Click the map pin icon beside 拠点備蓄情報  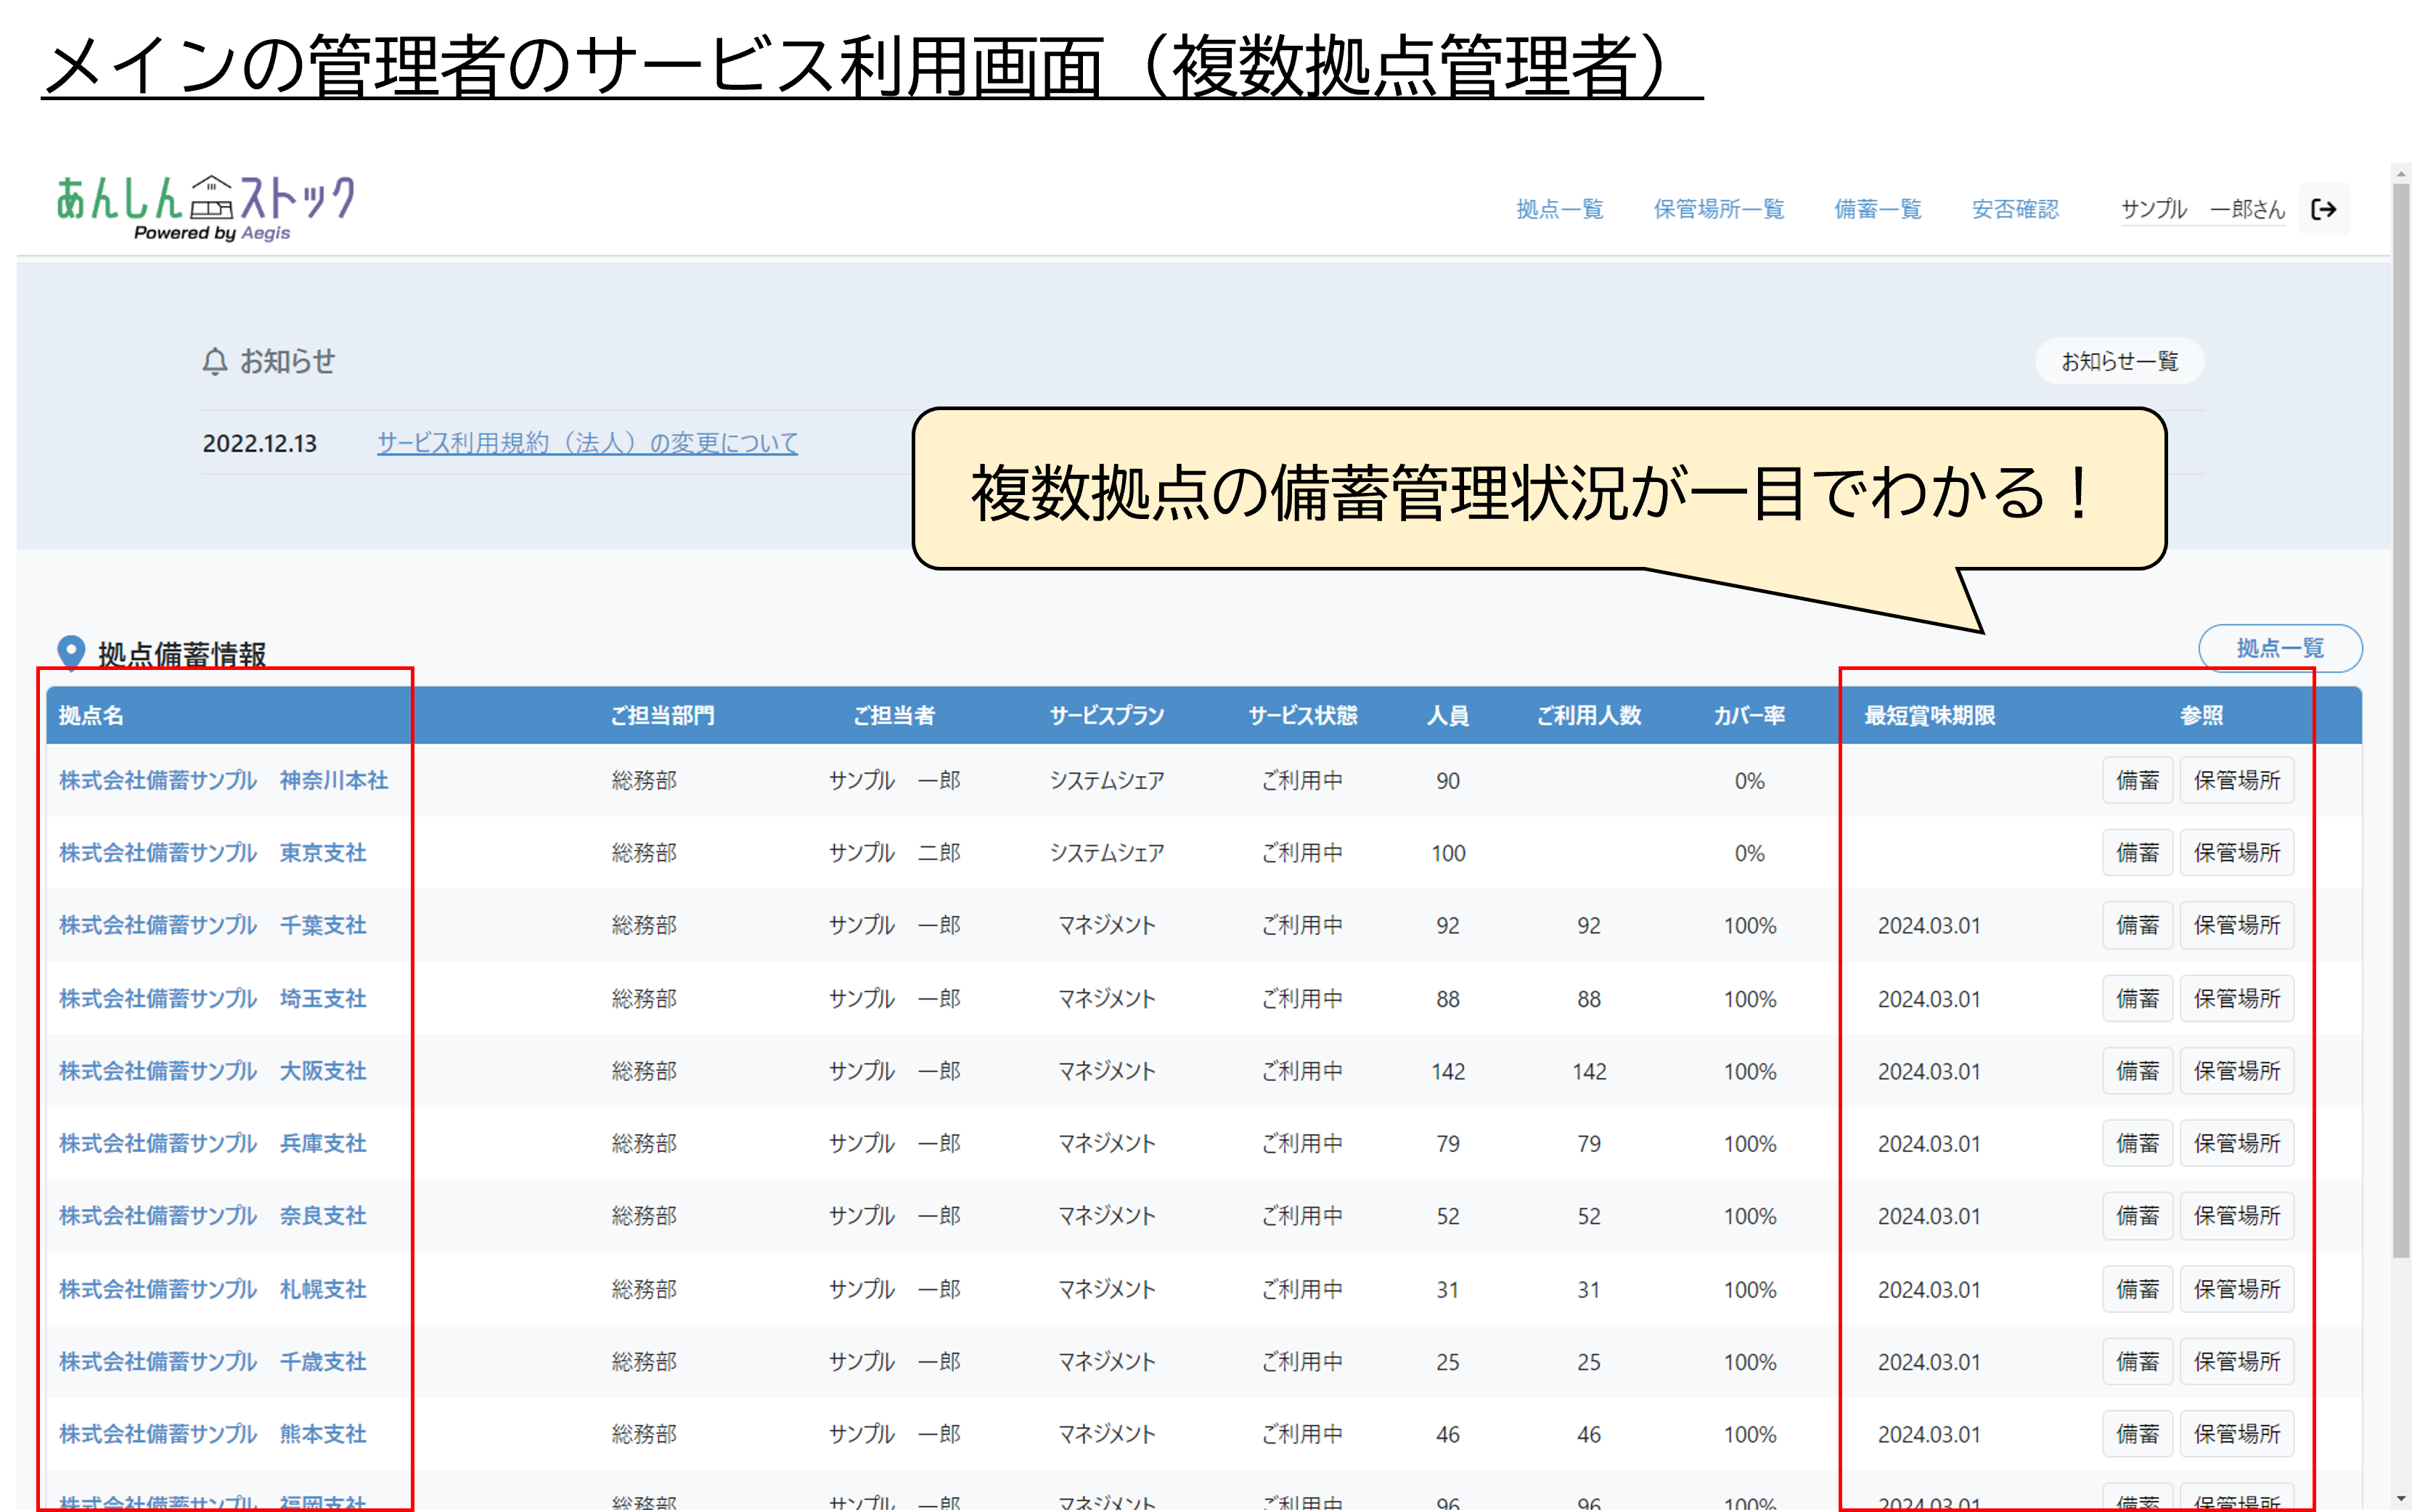tap(71, 652)
